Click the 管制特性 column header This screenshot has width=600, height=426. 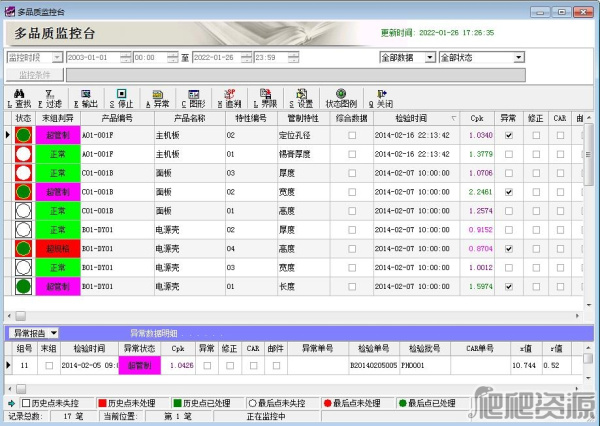tap(303, 118)
